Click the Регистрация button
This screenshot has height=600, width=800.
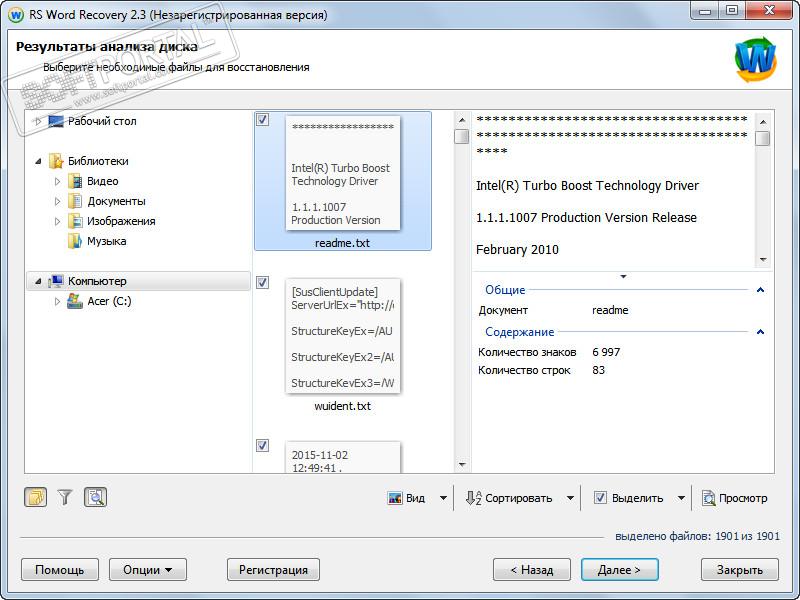273,569
